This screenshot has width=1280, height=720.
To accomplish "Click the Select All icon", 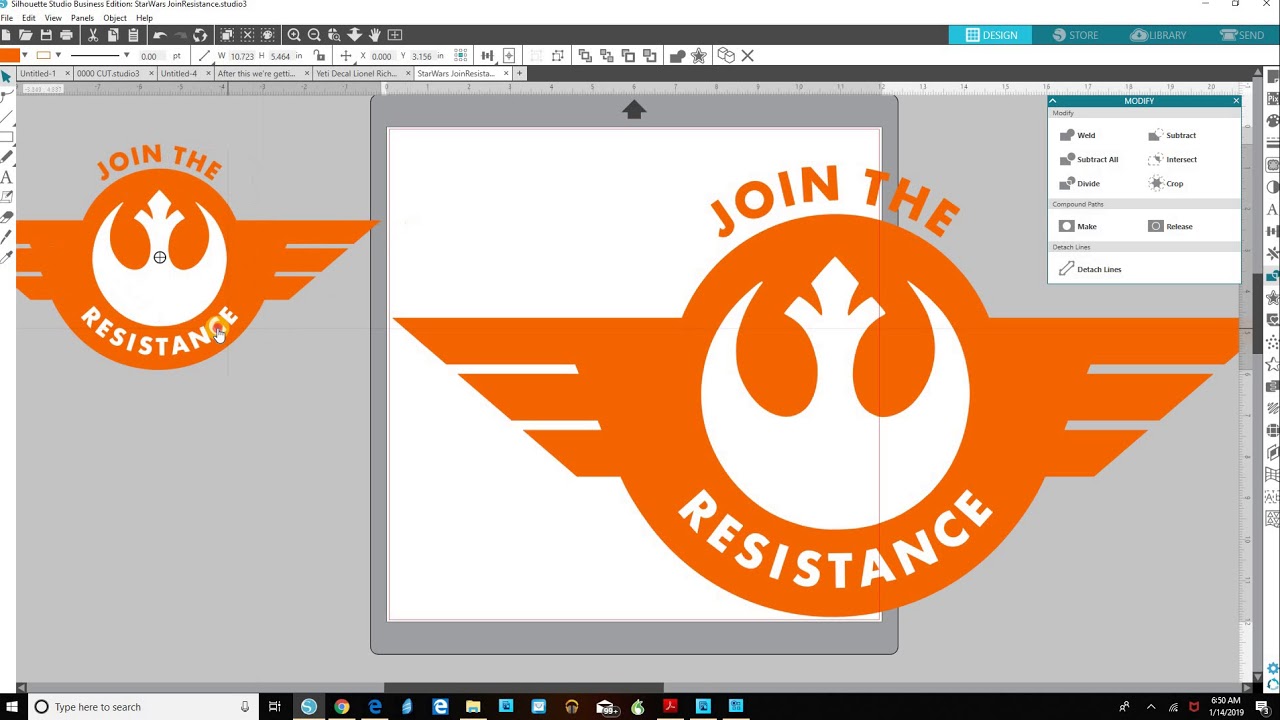I will [227, 35].
